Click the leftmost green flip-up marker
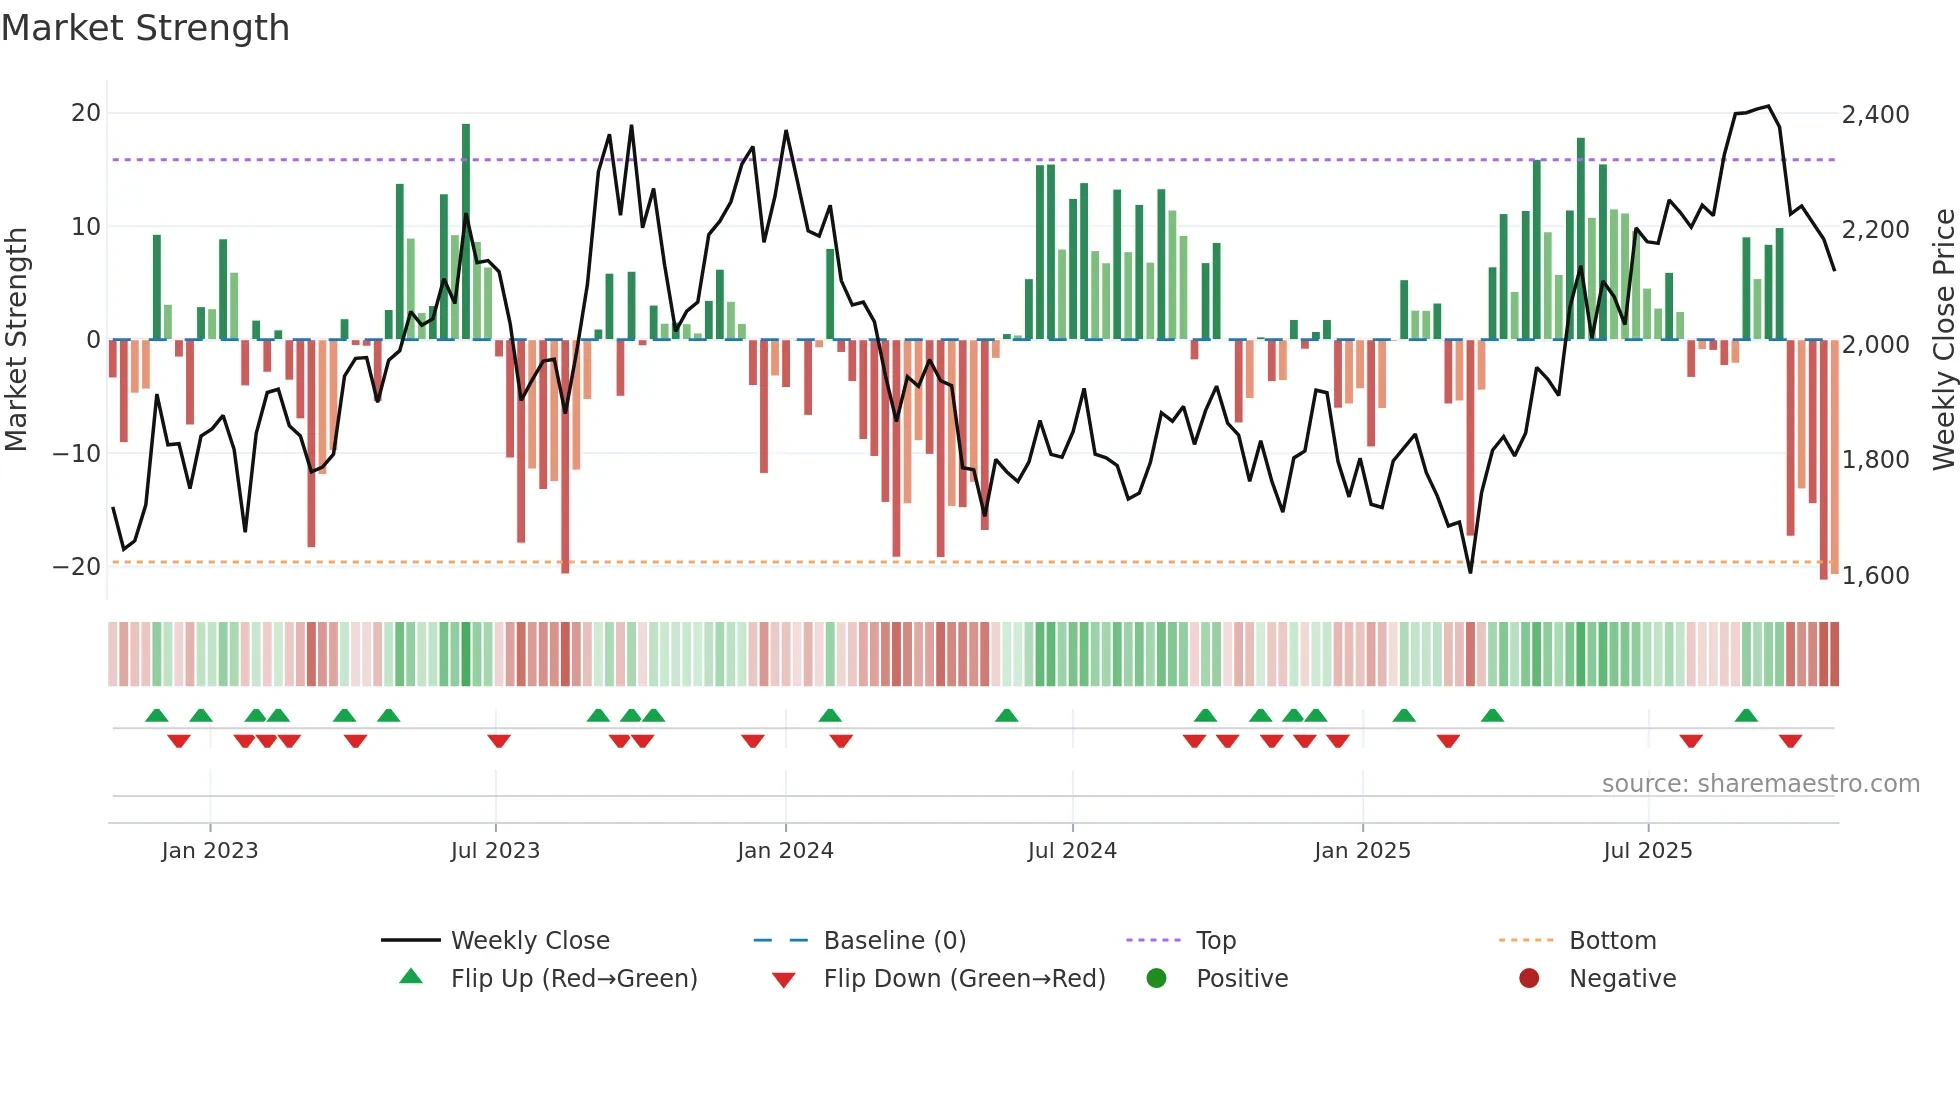Image resolution: width=1960 pixels, height=1102 pixels. (x=157, y=715)
